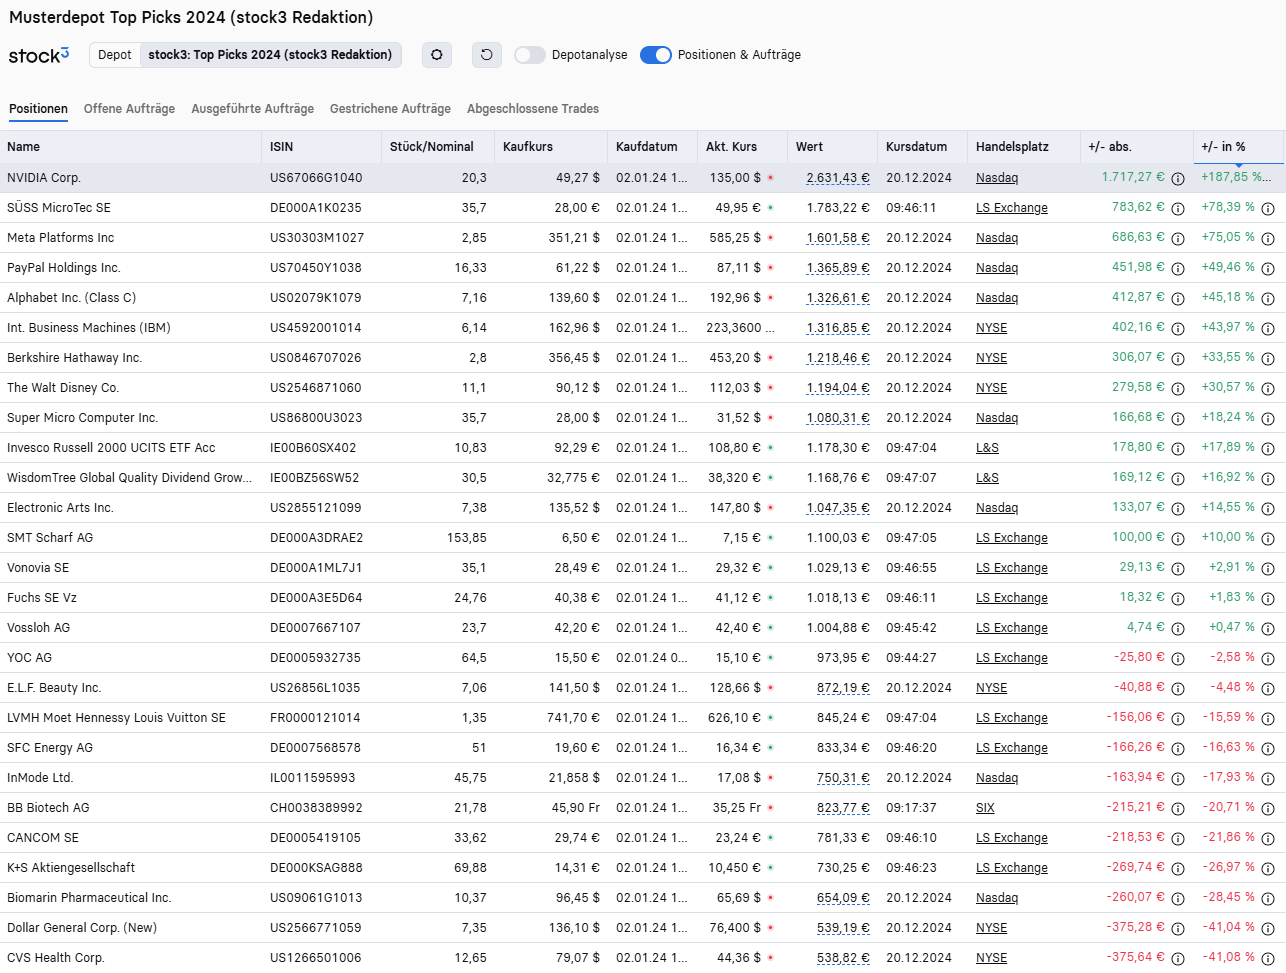Image resolution: width=1286 pixels, height=973 pixels.
Task: Sort table by Wert column header
Action: [810, 147]
